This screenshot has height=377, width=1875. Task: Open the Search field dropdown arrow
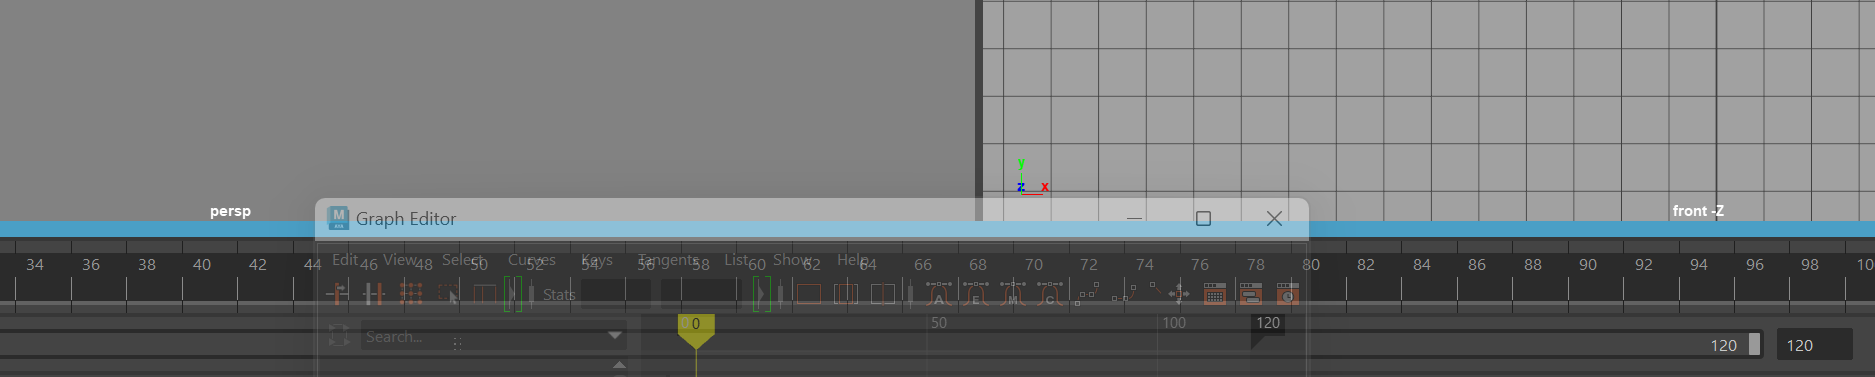[614, 336]
